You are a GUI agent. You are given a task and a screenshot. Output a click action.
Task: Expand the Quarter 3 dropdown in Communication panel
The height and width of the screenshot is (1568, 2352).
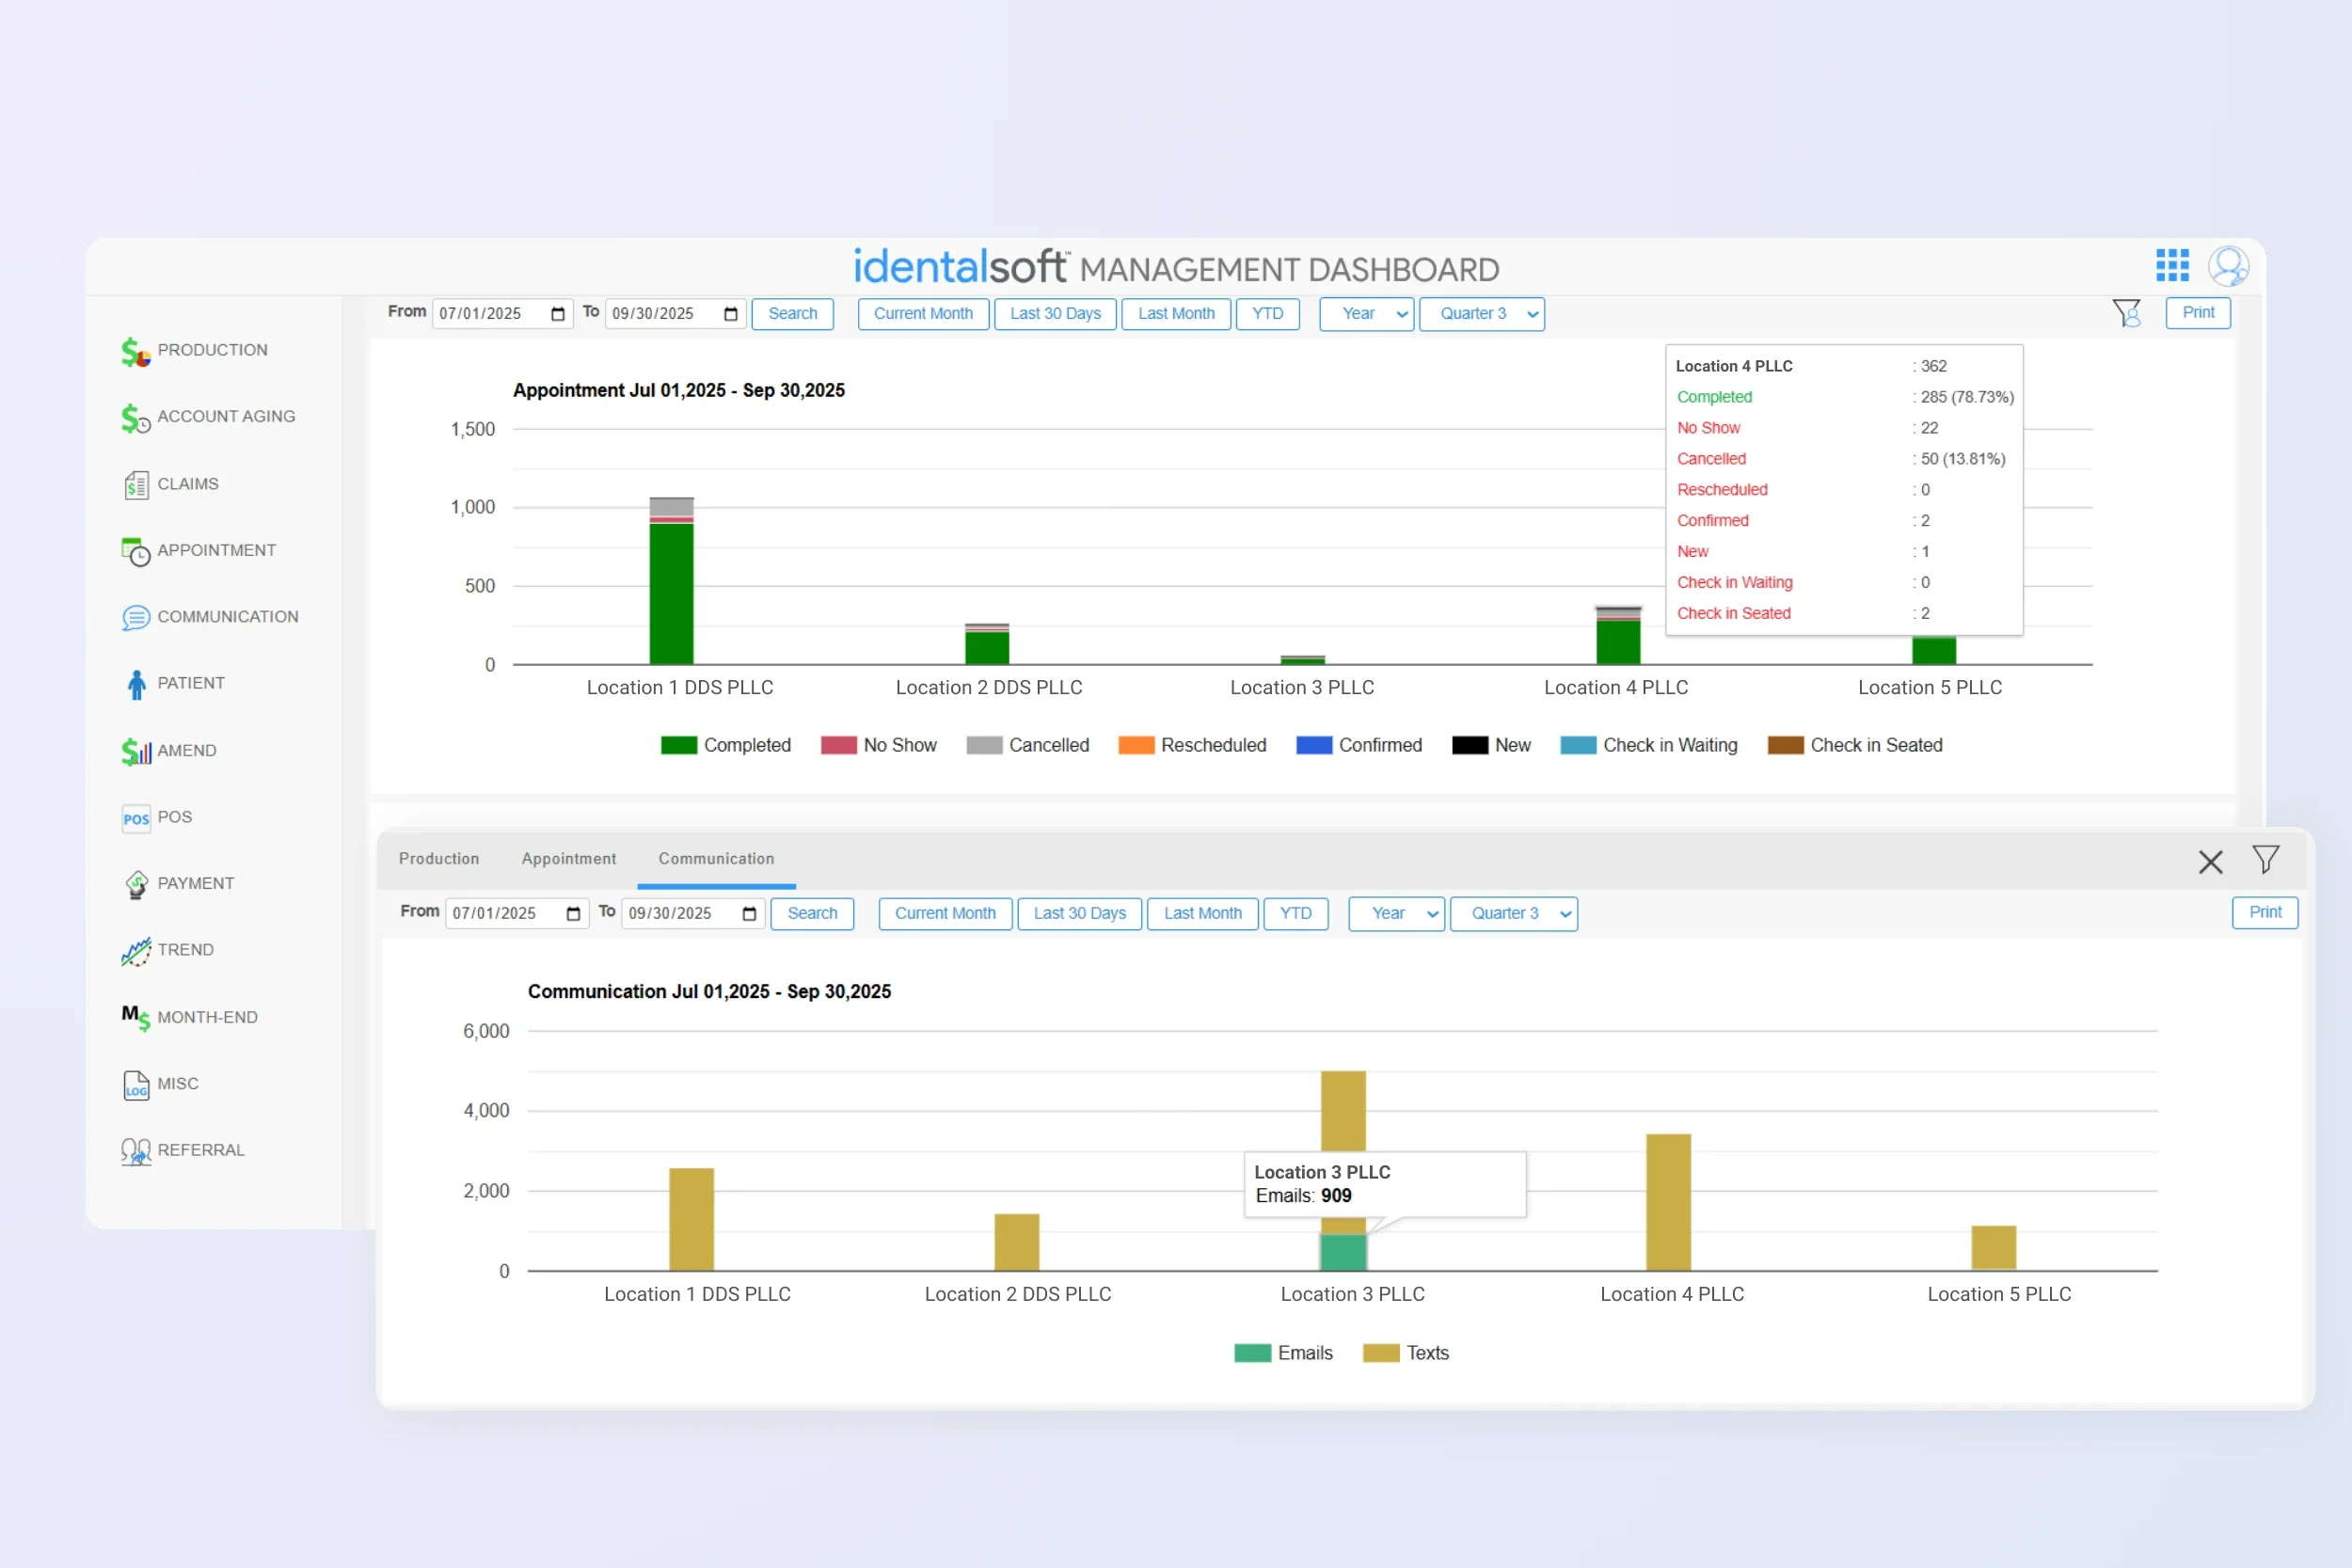pos(1513,914)
